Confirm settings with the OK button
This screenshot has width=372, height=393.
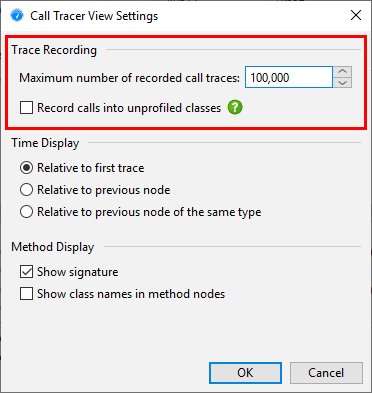pos(245,373)
